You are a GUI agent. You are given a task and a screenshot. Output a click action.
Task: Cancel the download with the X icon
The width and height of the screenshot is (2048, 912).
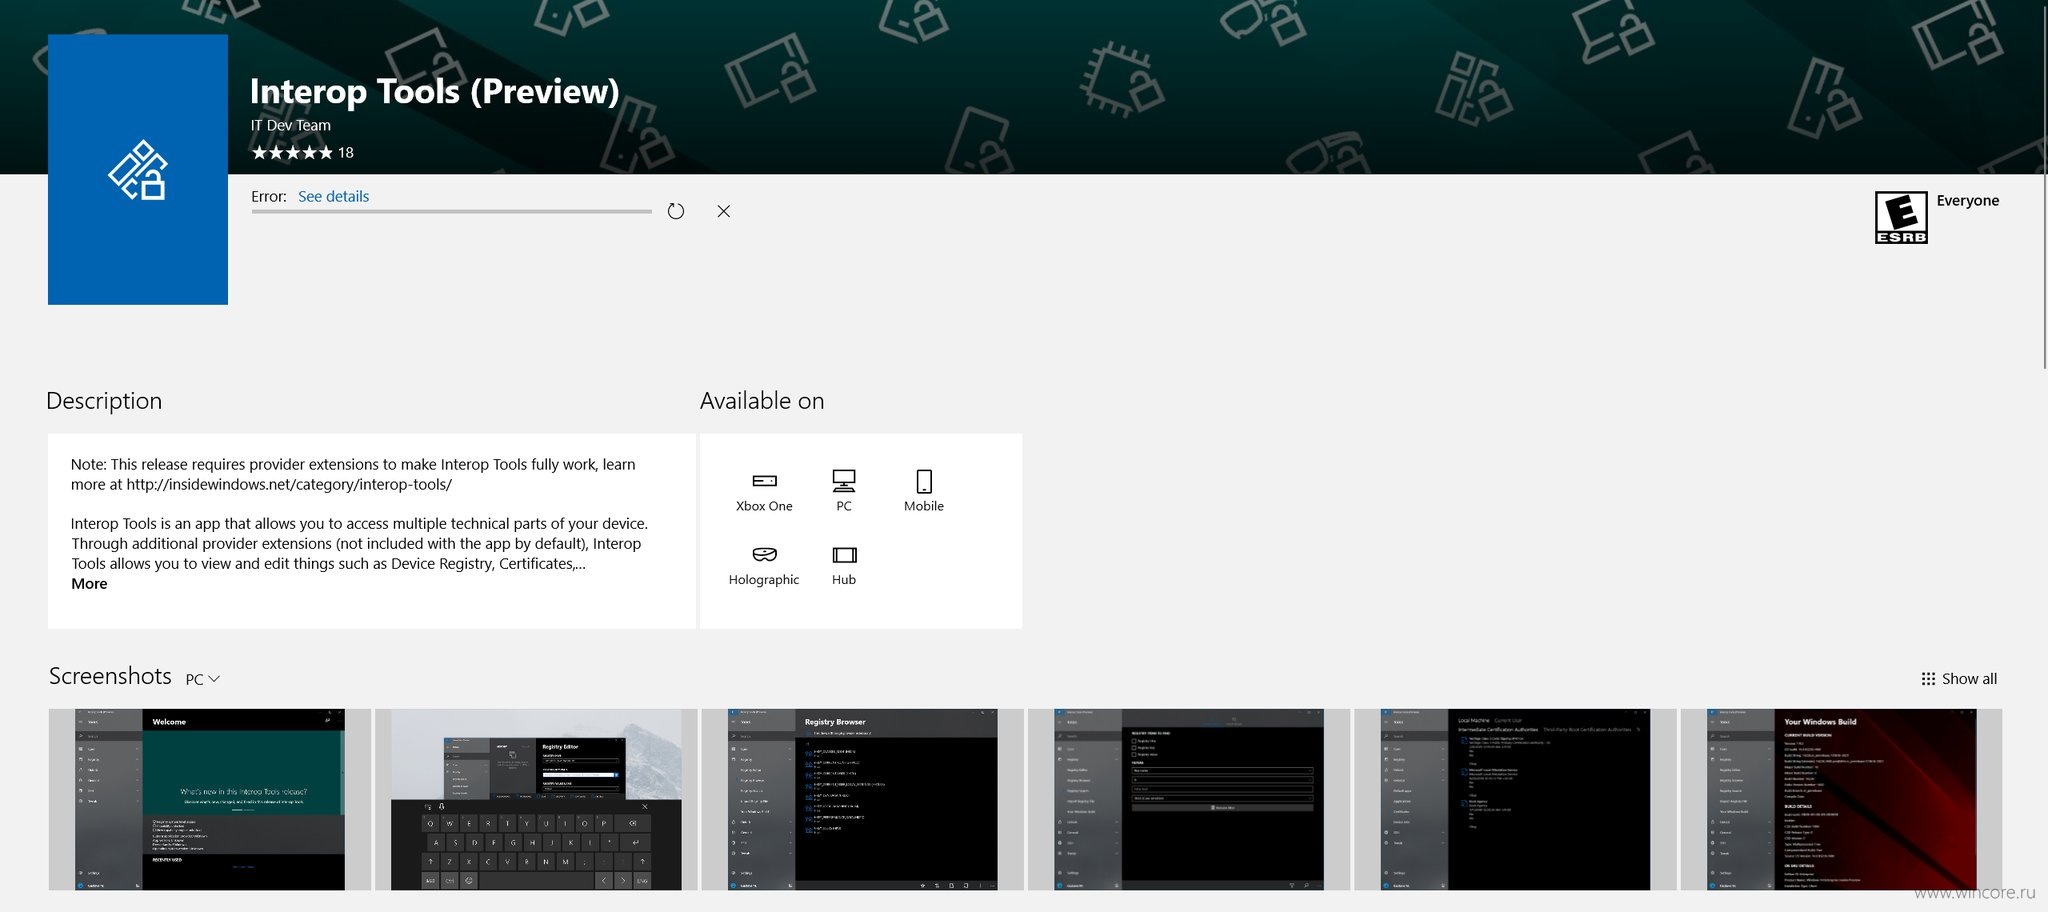click(x=724, y=211)
